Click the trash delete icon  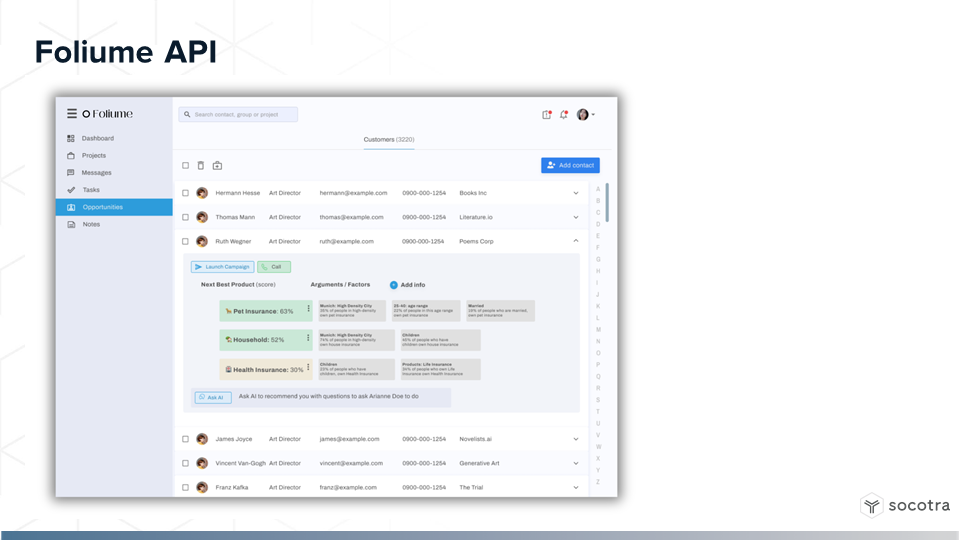pos(201,165)
